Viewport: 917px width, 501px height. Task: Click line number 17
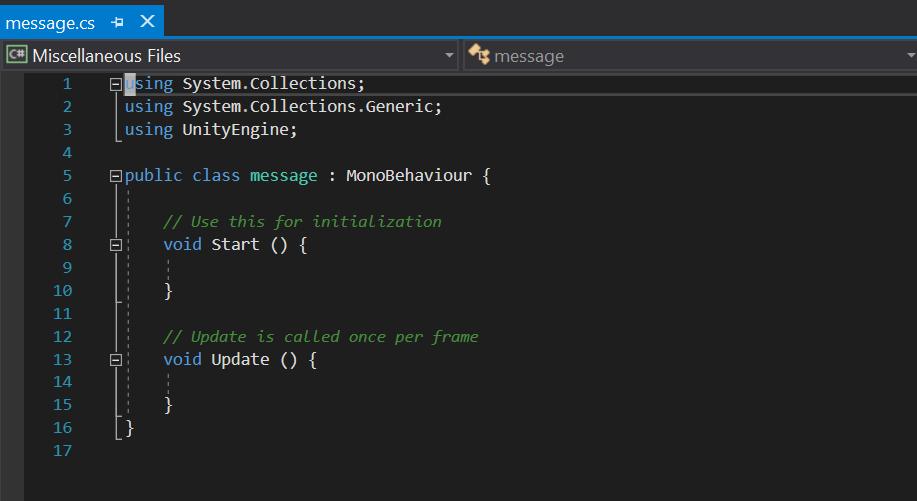65,451
